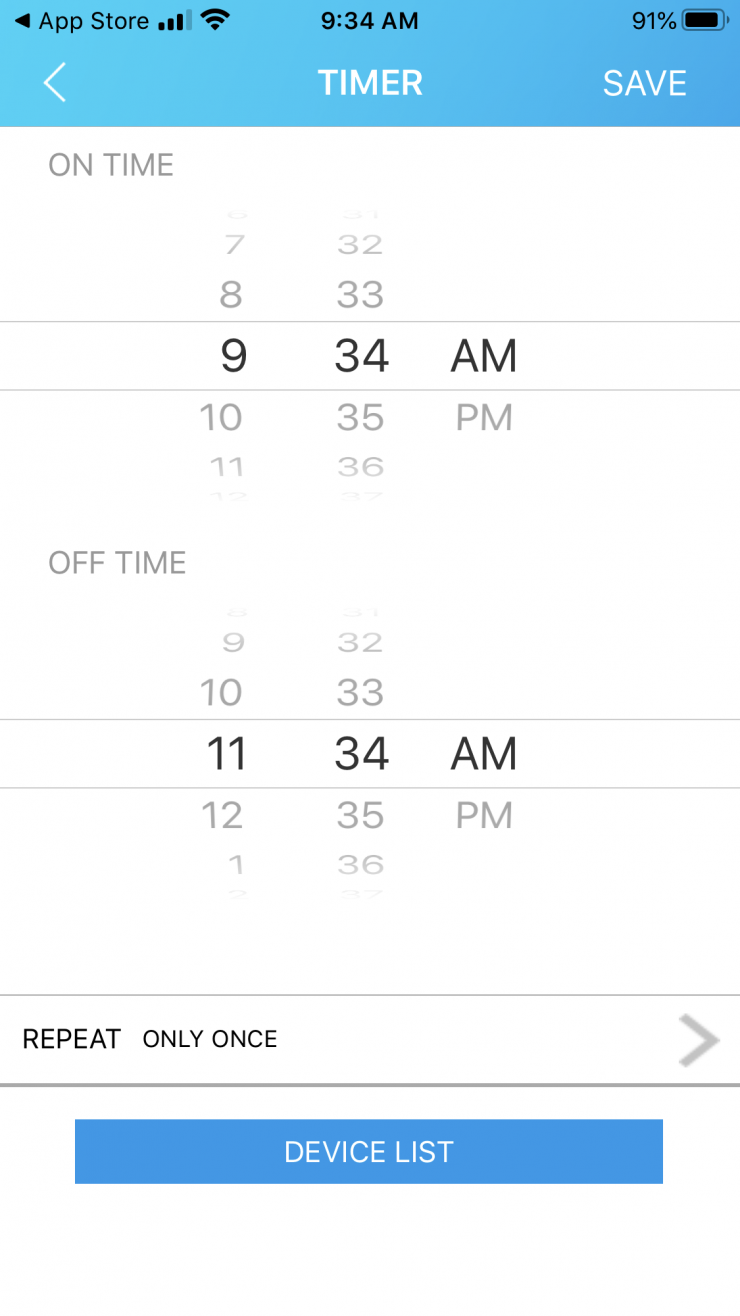This screenshot has width=740, height=1316.
Task: Choose minute 35 in On Time picker
Action: point(361,418)
